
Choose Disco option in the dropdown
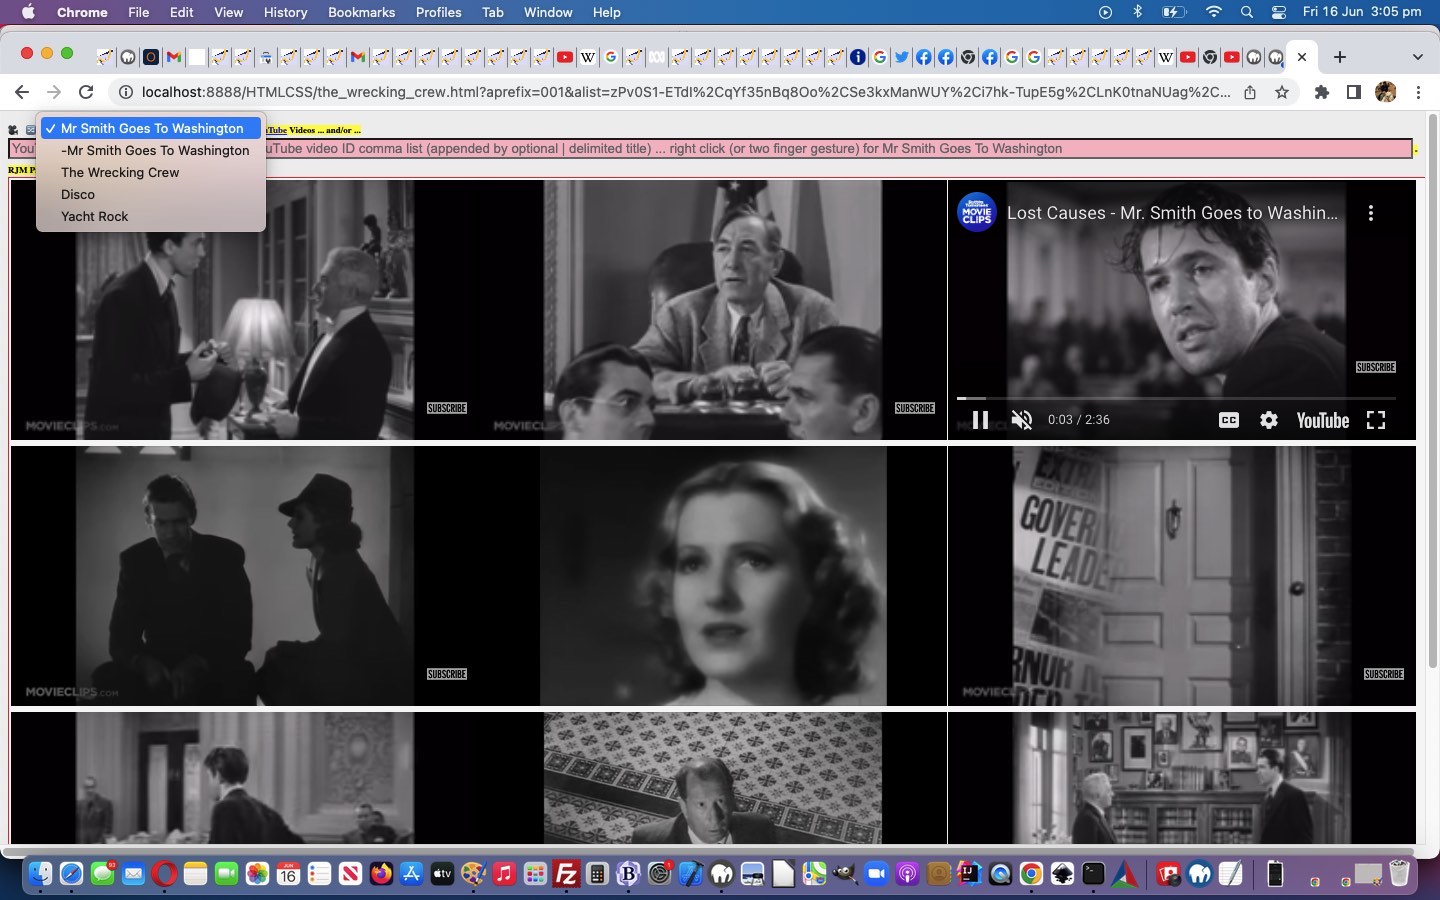pyautogui.click(x=78, y=194)
